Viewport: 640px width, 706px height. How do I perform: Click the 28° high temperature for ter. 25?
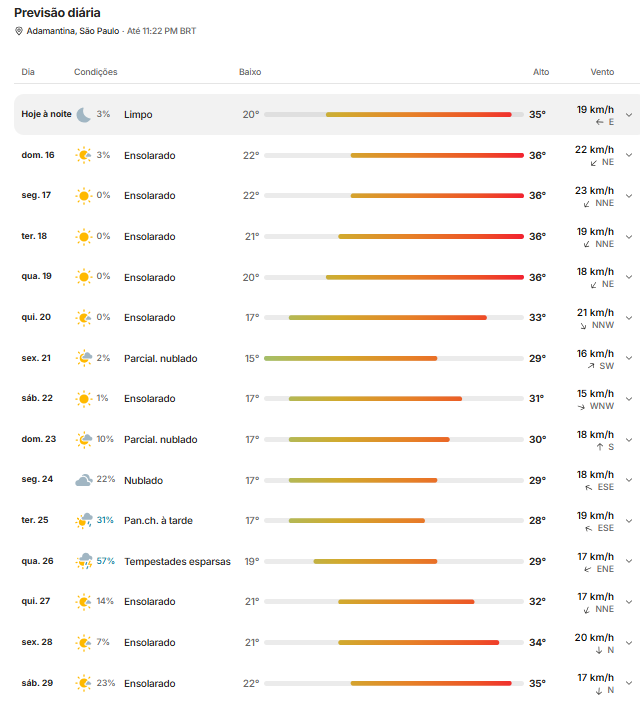point(537,520)
